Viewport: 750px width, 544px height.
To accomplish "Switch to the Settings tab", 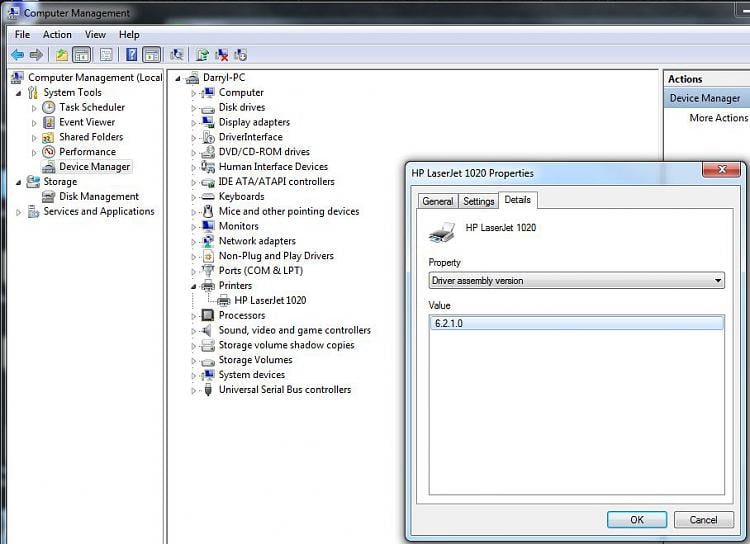I will 478,201.
